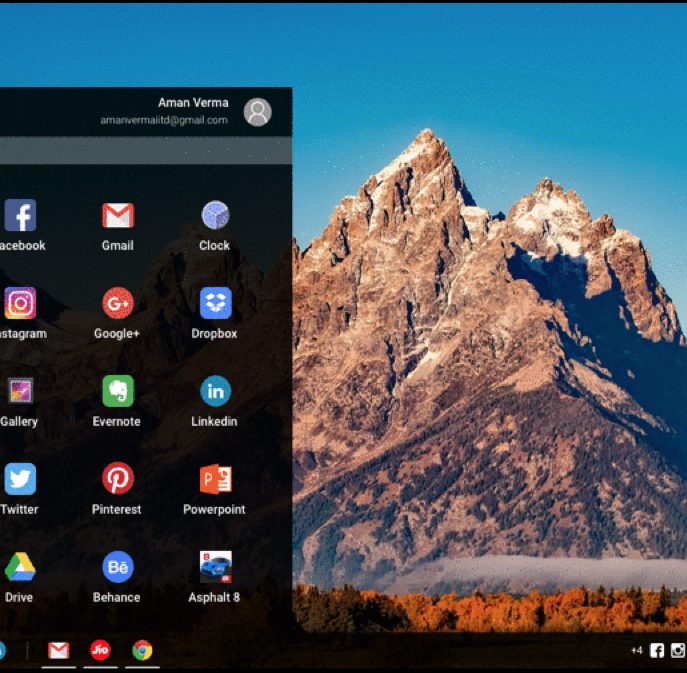The image size is (687, 673).
Task: Open Chrome from the taskbar
Action: pos(142,650)
